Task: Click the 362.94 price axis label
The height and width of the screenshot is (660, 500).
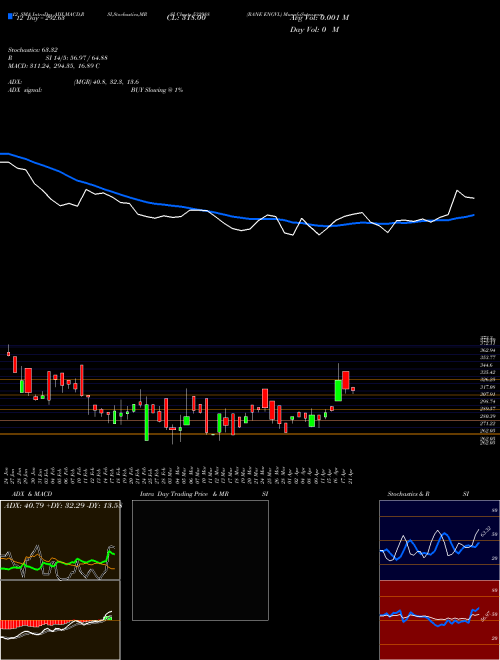Action: pyautogui.click(x=487, y=350)
